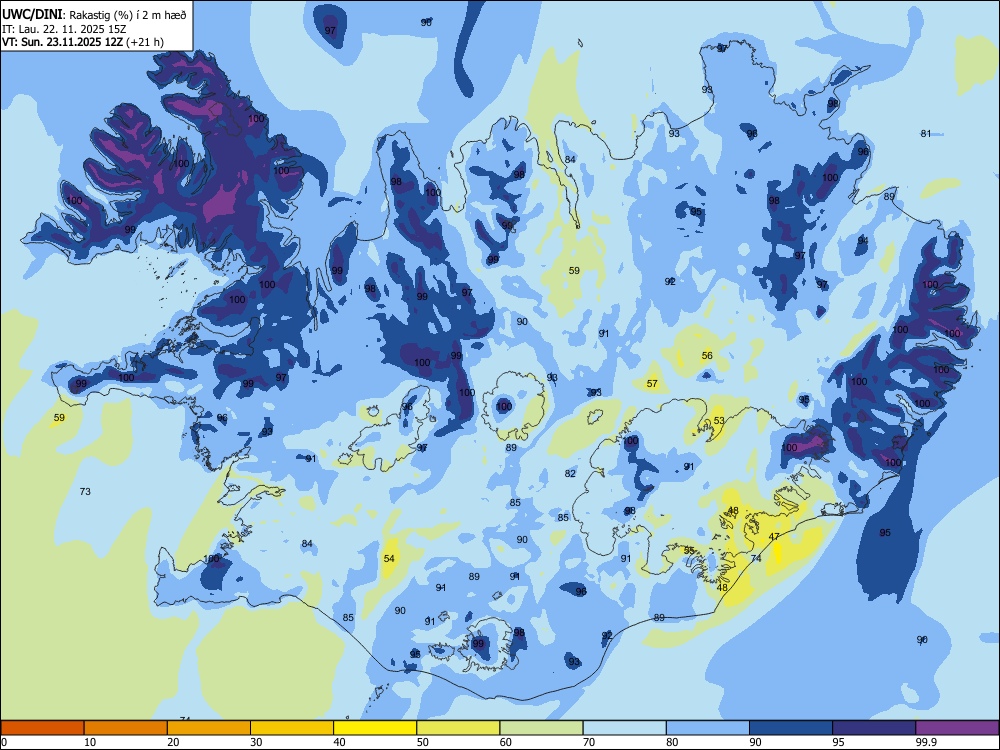This screenshot has height=750, width=1000.
Task: Select the '20' legend scale label
Action: (x=173, y=742)
